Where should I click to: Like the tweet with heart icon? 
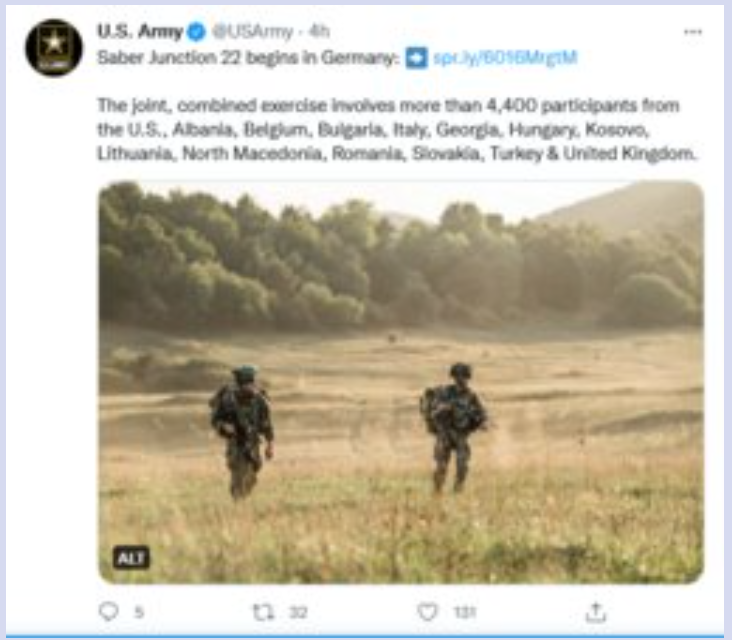click(x=427, y=612)
